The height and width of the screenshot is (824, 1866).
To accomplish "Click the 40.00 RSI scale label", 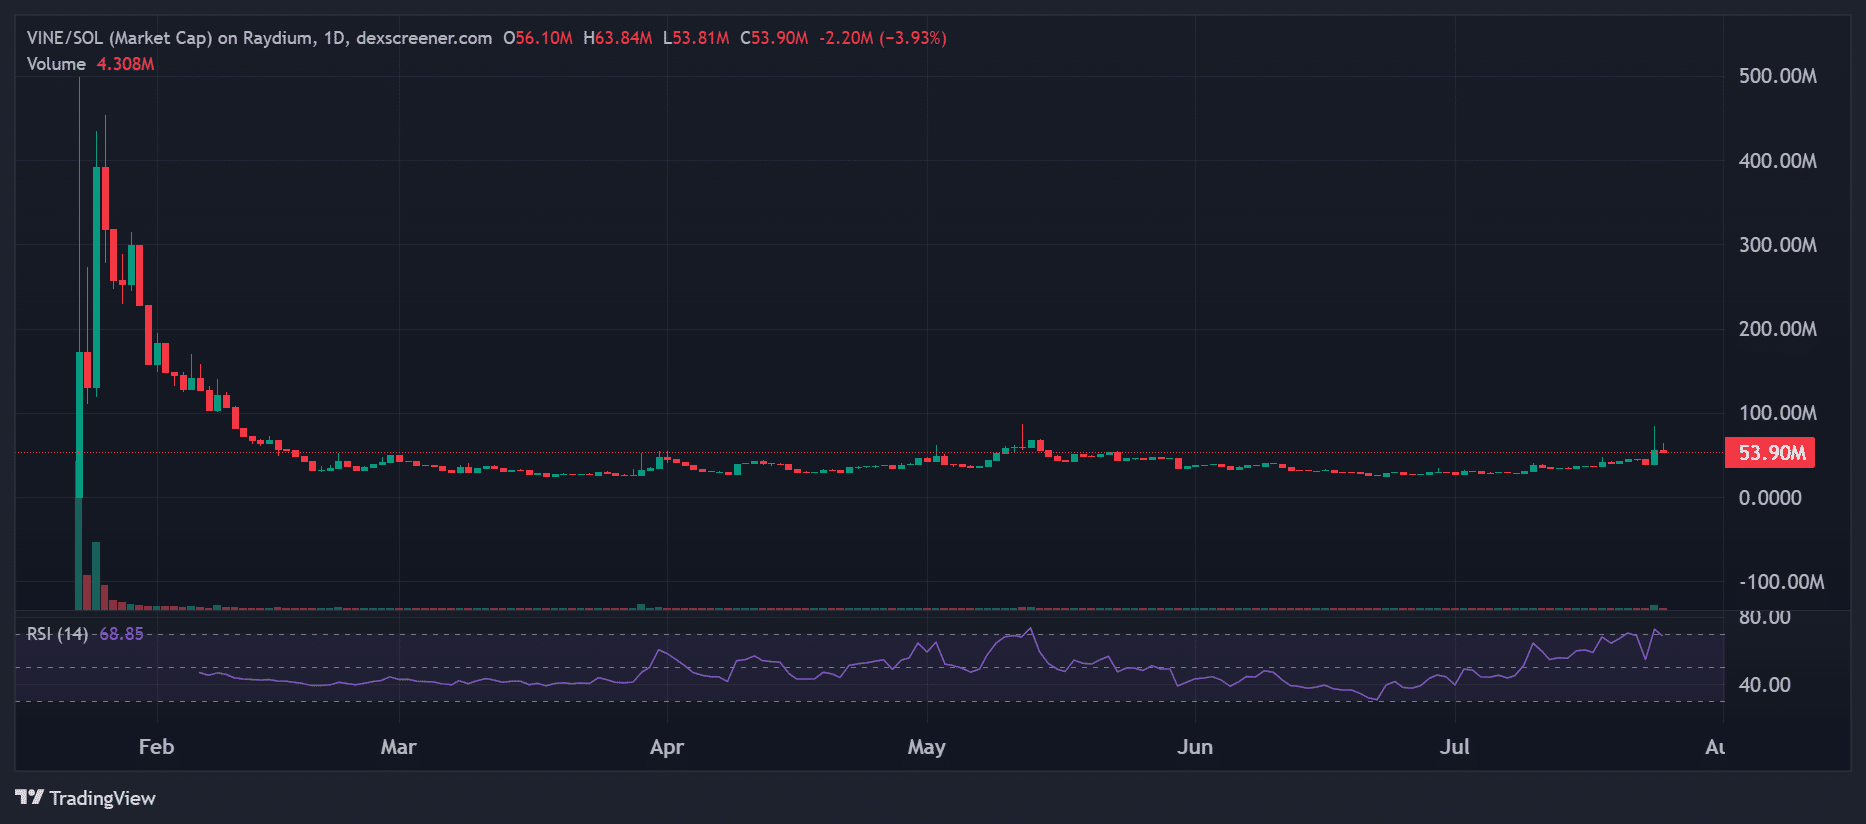I will (x=1764, y=685).
